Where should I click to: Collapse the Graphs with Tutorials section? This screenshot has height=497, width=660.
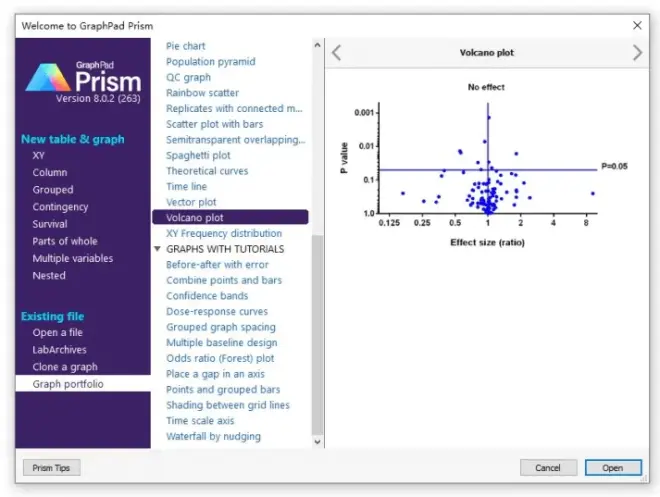157,249
